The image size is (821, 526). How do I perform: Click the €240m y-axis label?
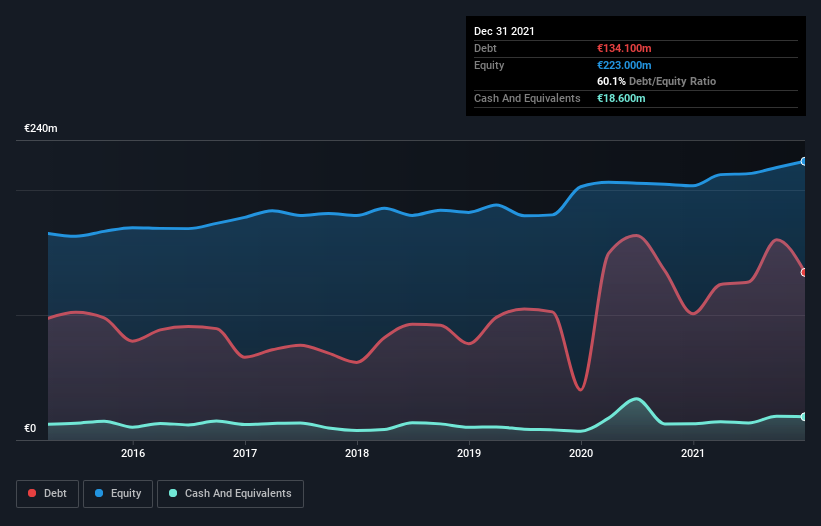coord(41,128)
